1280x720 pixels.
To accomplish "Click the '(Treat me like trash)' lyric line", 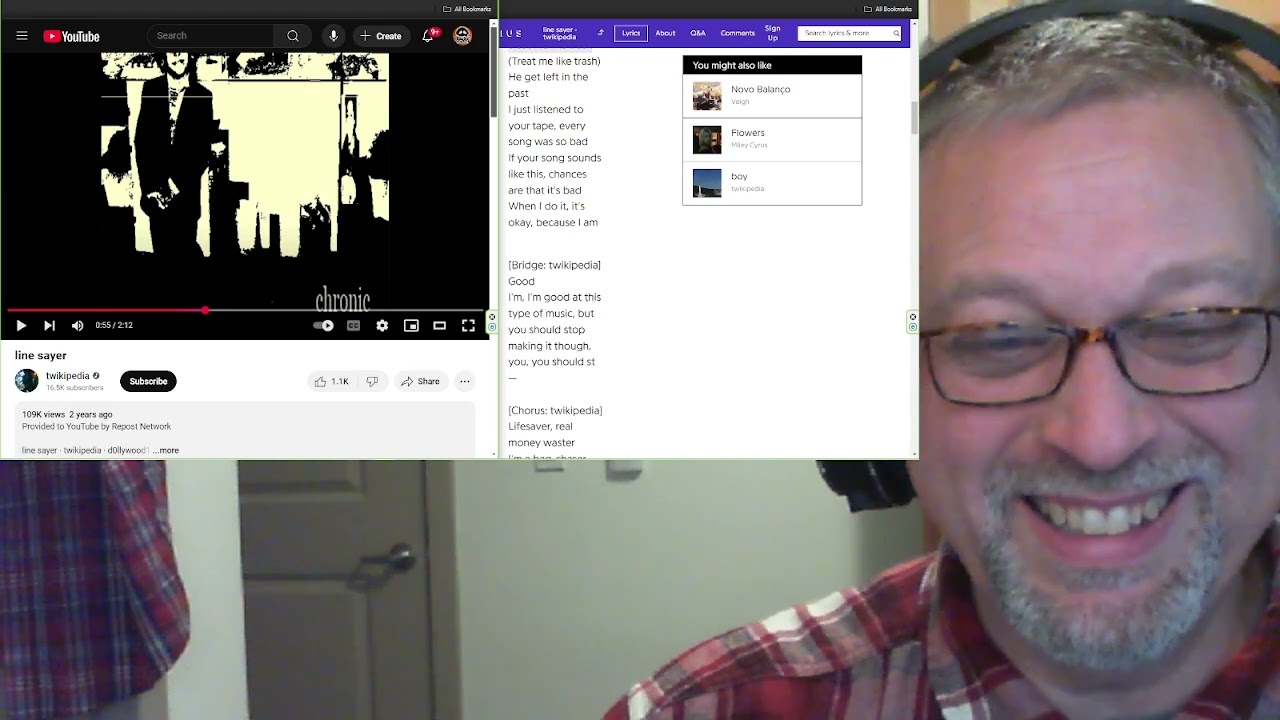I will [x=554, y=61].
